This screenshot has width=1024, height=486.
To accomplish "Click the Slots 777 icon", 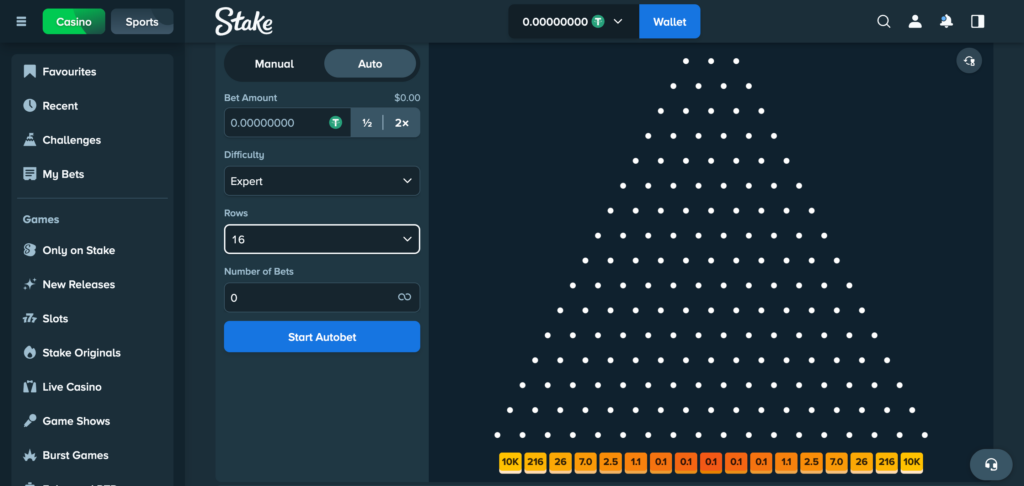I will (x=29, y=318).
